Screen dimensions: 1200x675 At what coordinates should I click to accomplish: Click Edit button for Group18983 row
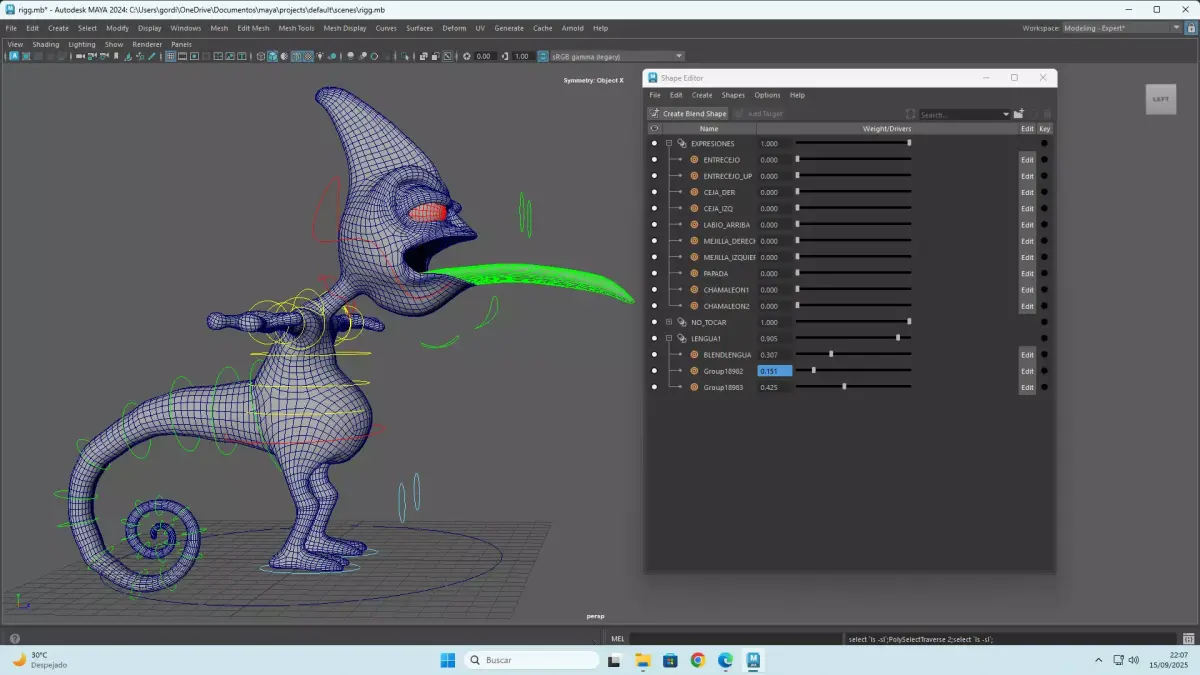1027,387
